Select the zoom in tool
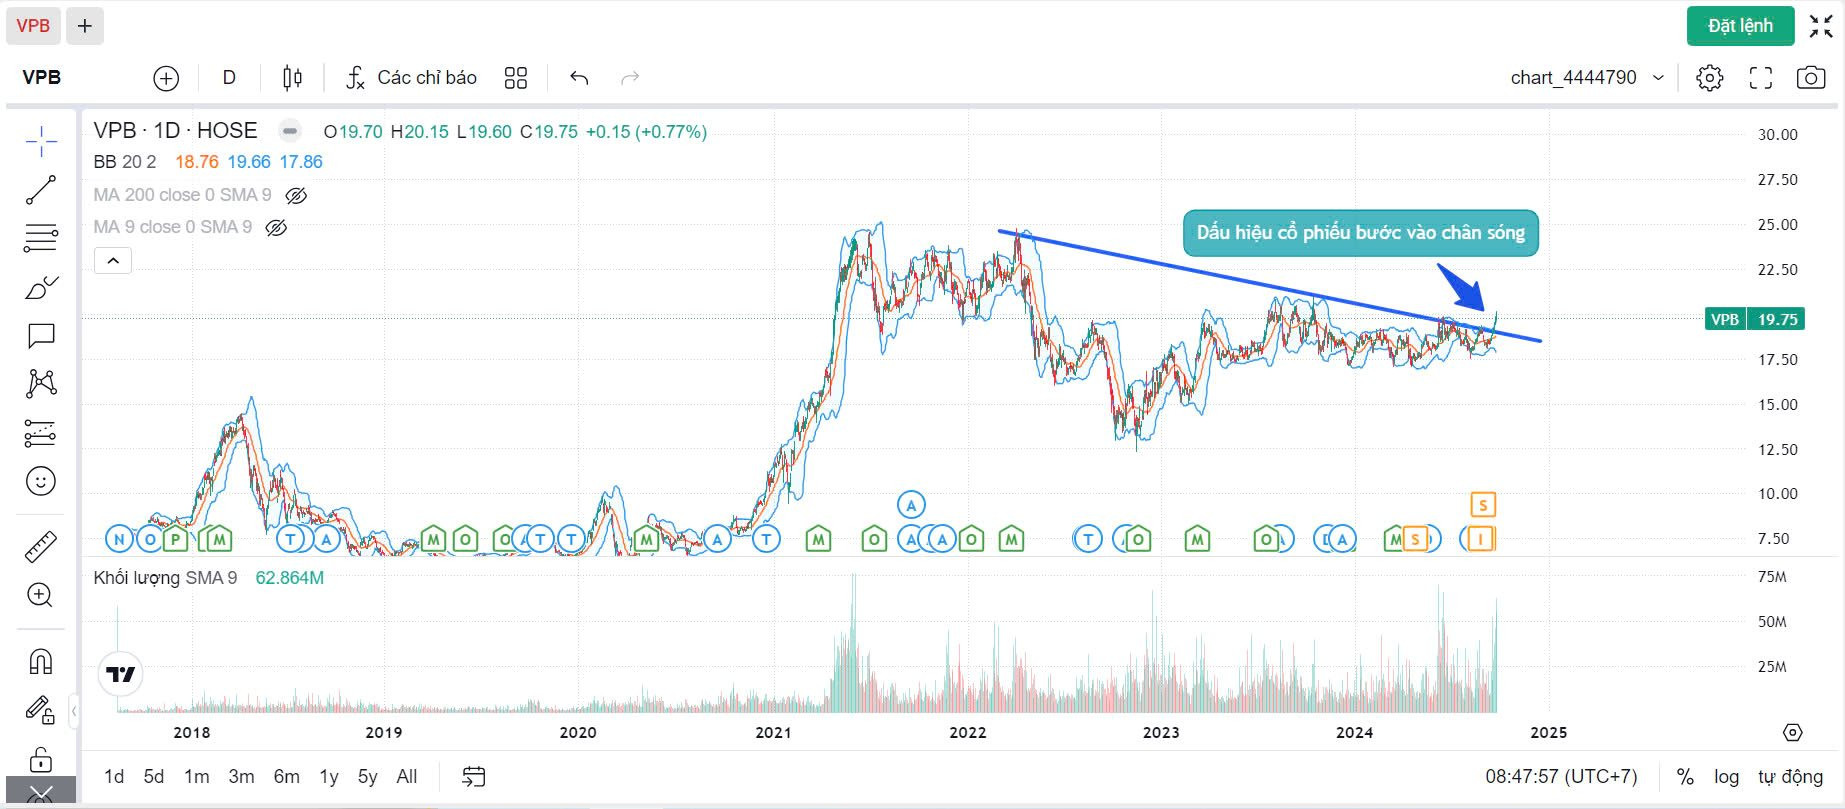This screenshot has height=809, width=1845. [x=41, y=595]
